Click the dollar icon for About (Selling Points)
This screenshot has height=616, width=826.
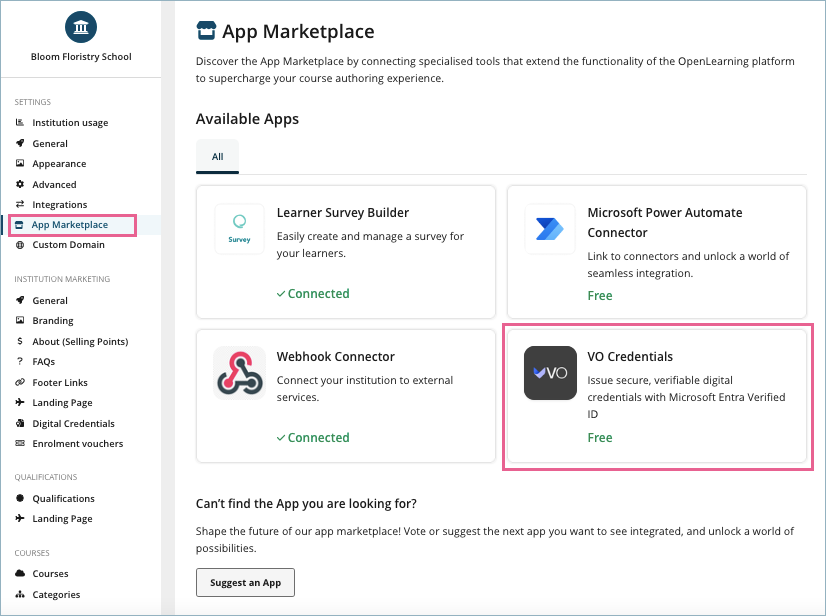pos(20,341)
